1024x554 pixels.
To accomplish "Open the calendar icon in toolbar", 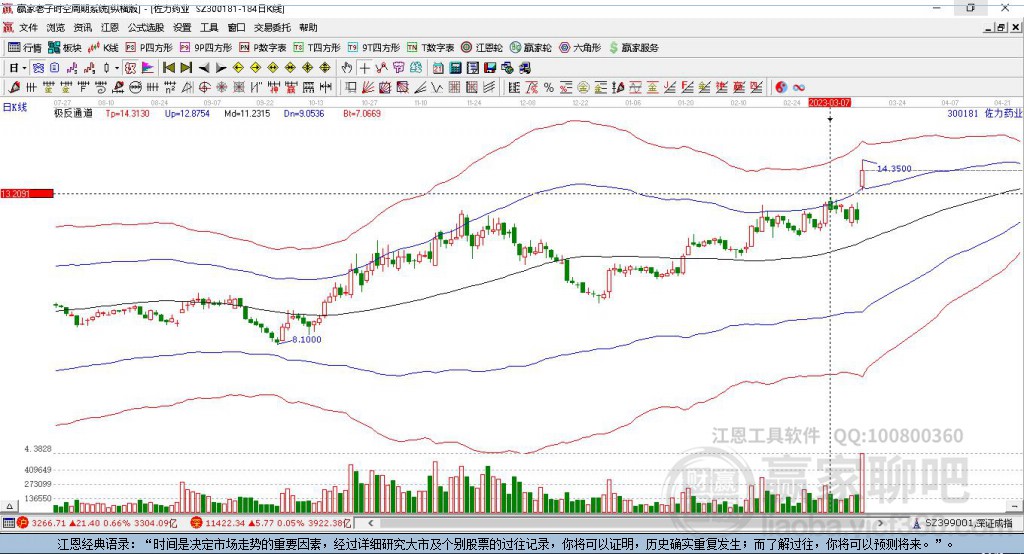I will coord(438,68).
